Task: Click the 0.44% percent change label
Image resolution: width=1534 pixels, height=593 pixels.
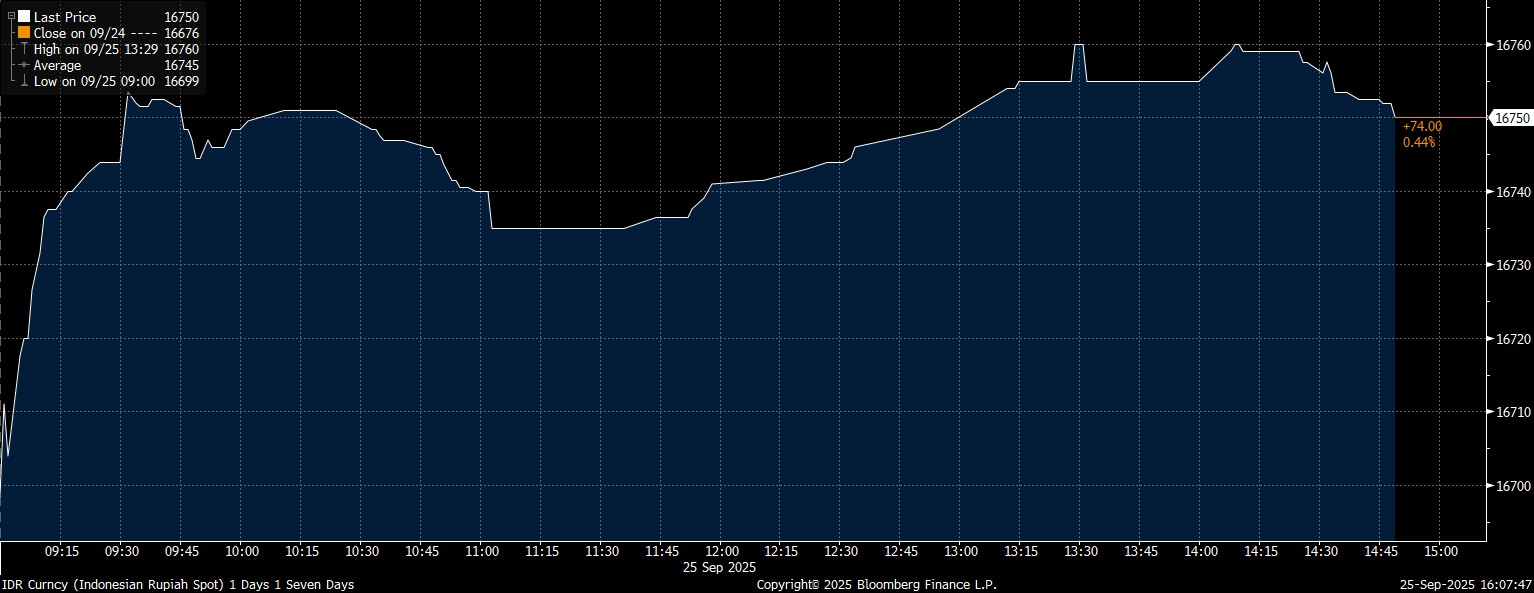Action: pyautogui.click(x=1419, y=142)
